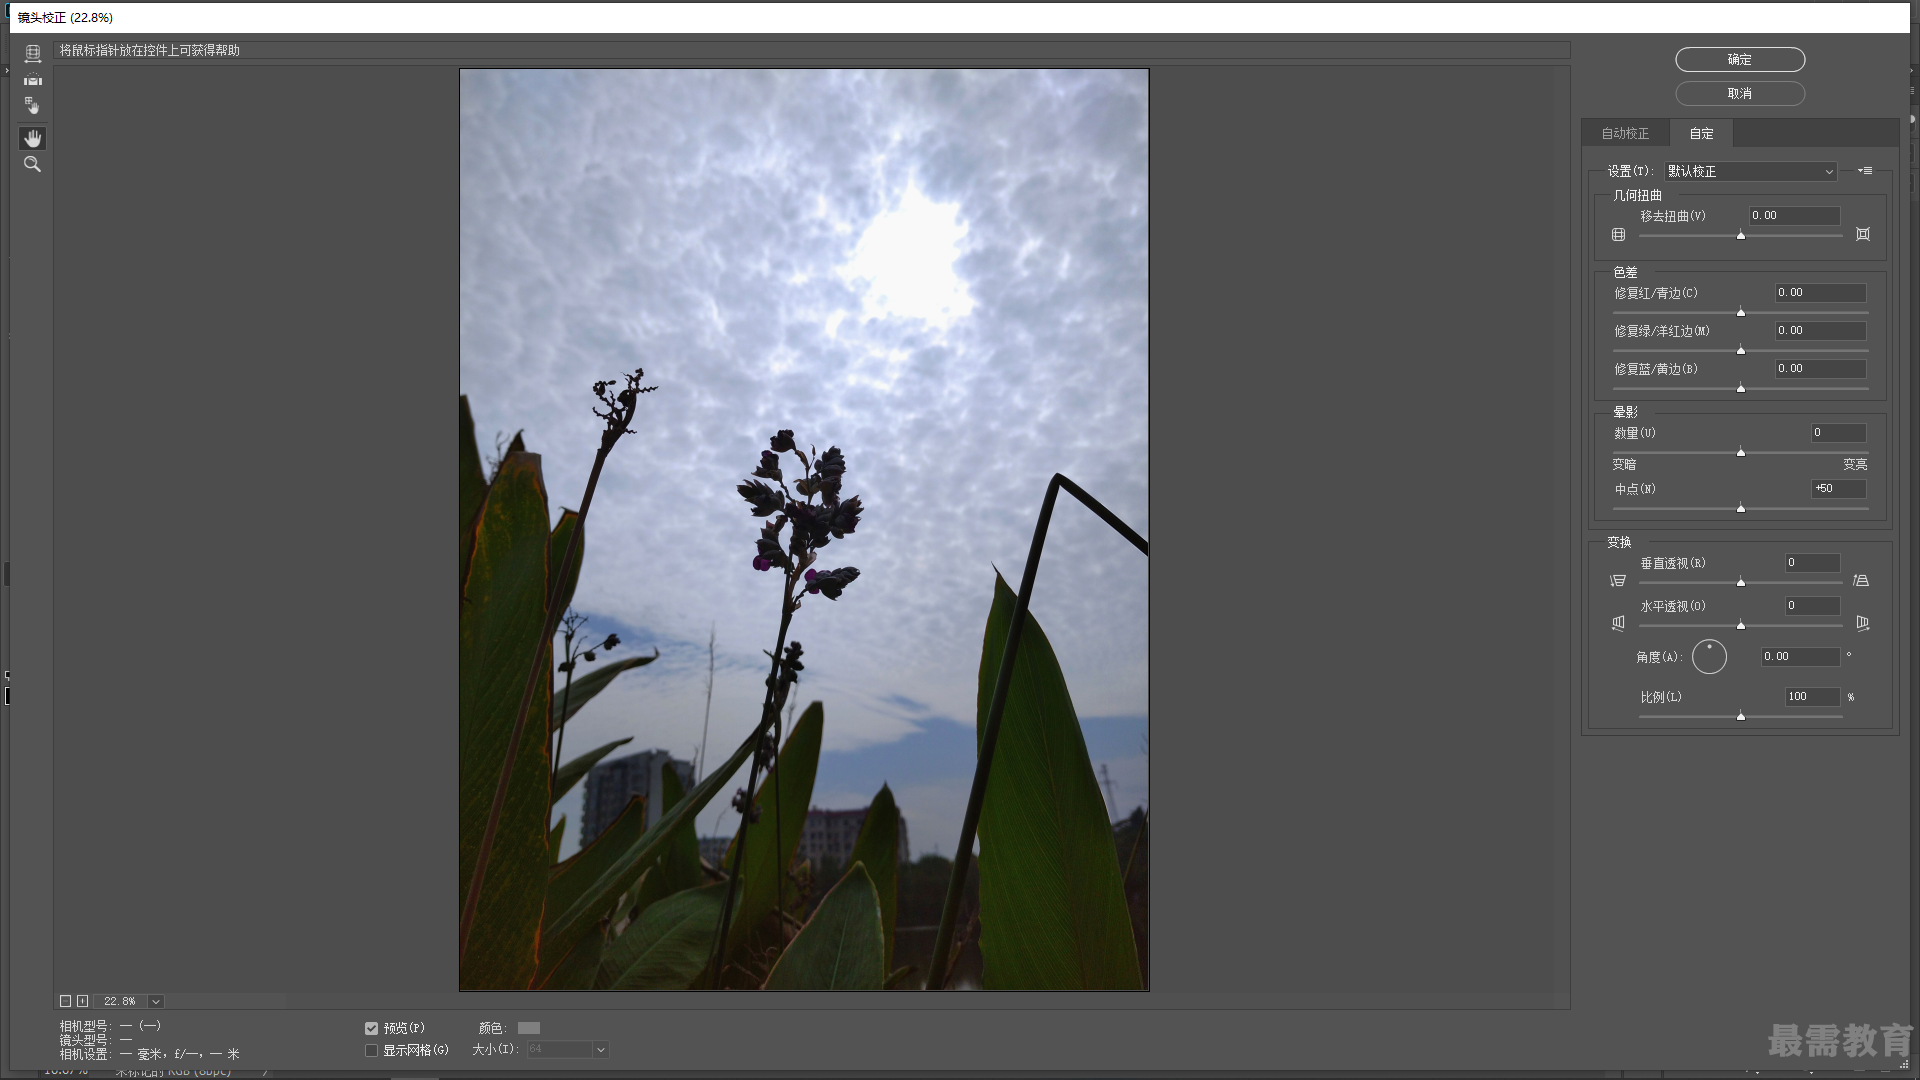This screenshot has height=1080, width=1920.
Task: Select the Straighten tool
Action: pyautogui.click(x=33, y=80)
